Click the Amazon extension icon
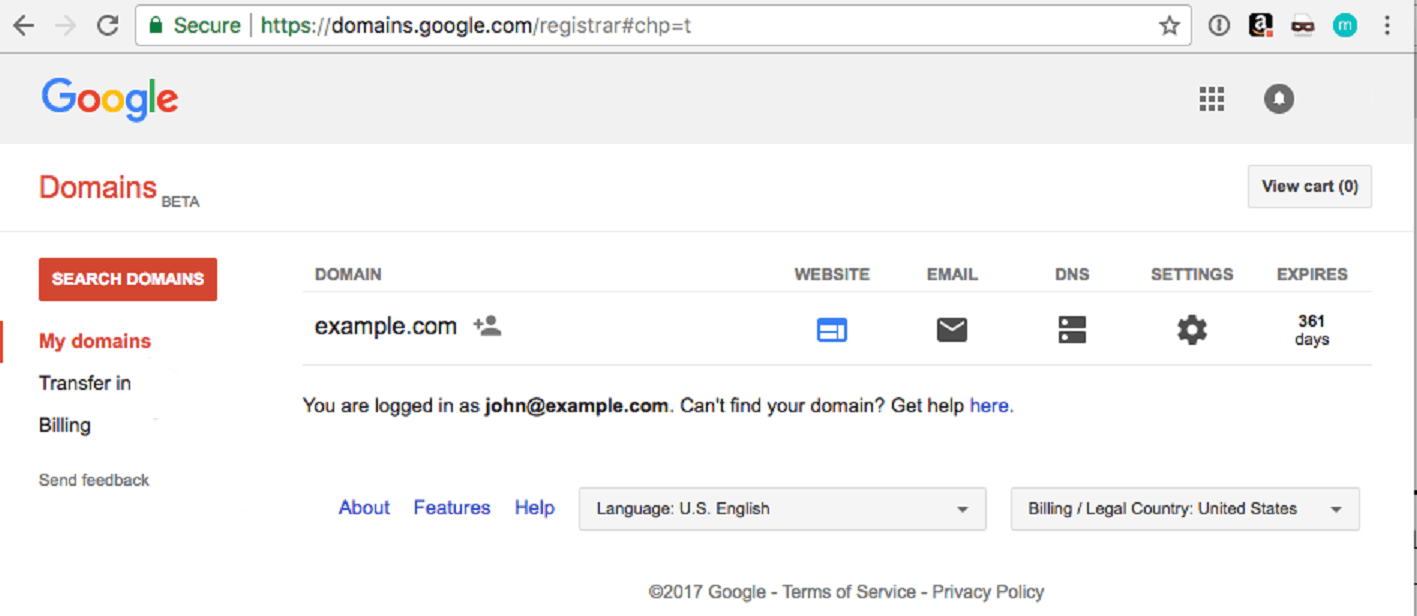1417x616 pixels. [1260, 26]
